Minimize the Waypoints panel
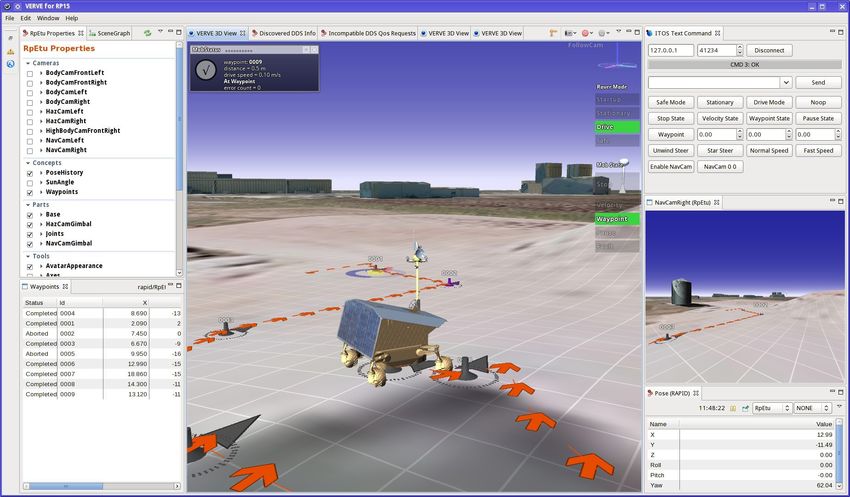The image size is (850, 497). pos(170,285)
